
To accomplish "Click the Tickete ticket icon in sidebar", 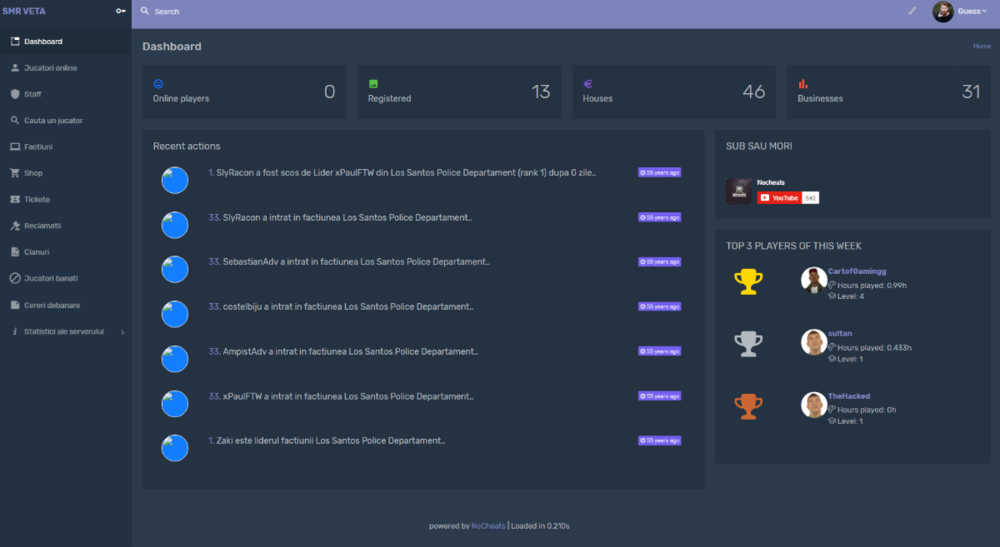I will 15,199.
